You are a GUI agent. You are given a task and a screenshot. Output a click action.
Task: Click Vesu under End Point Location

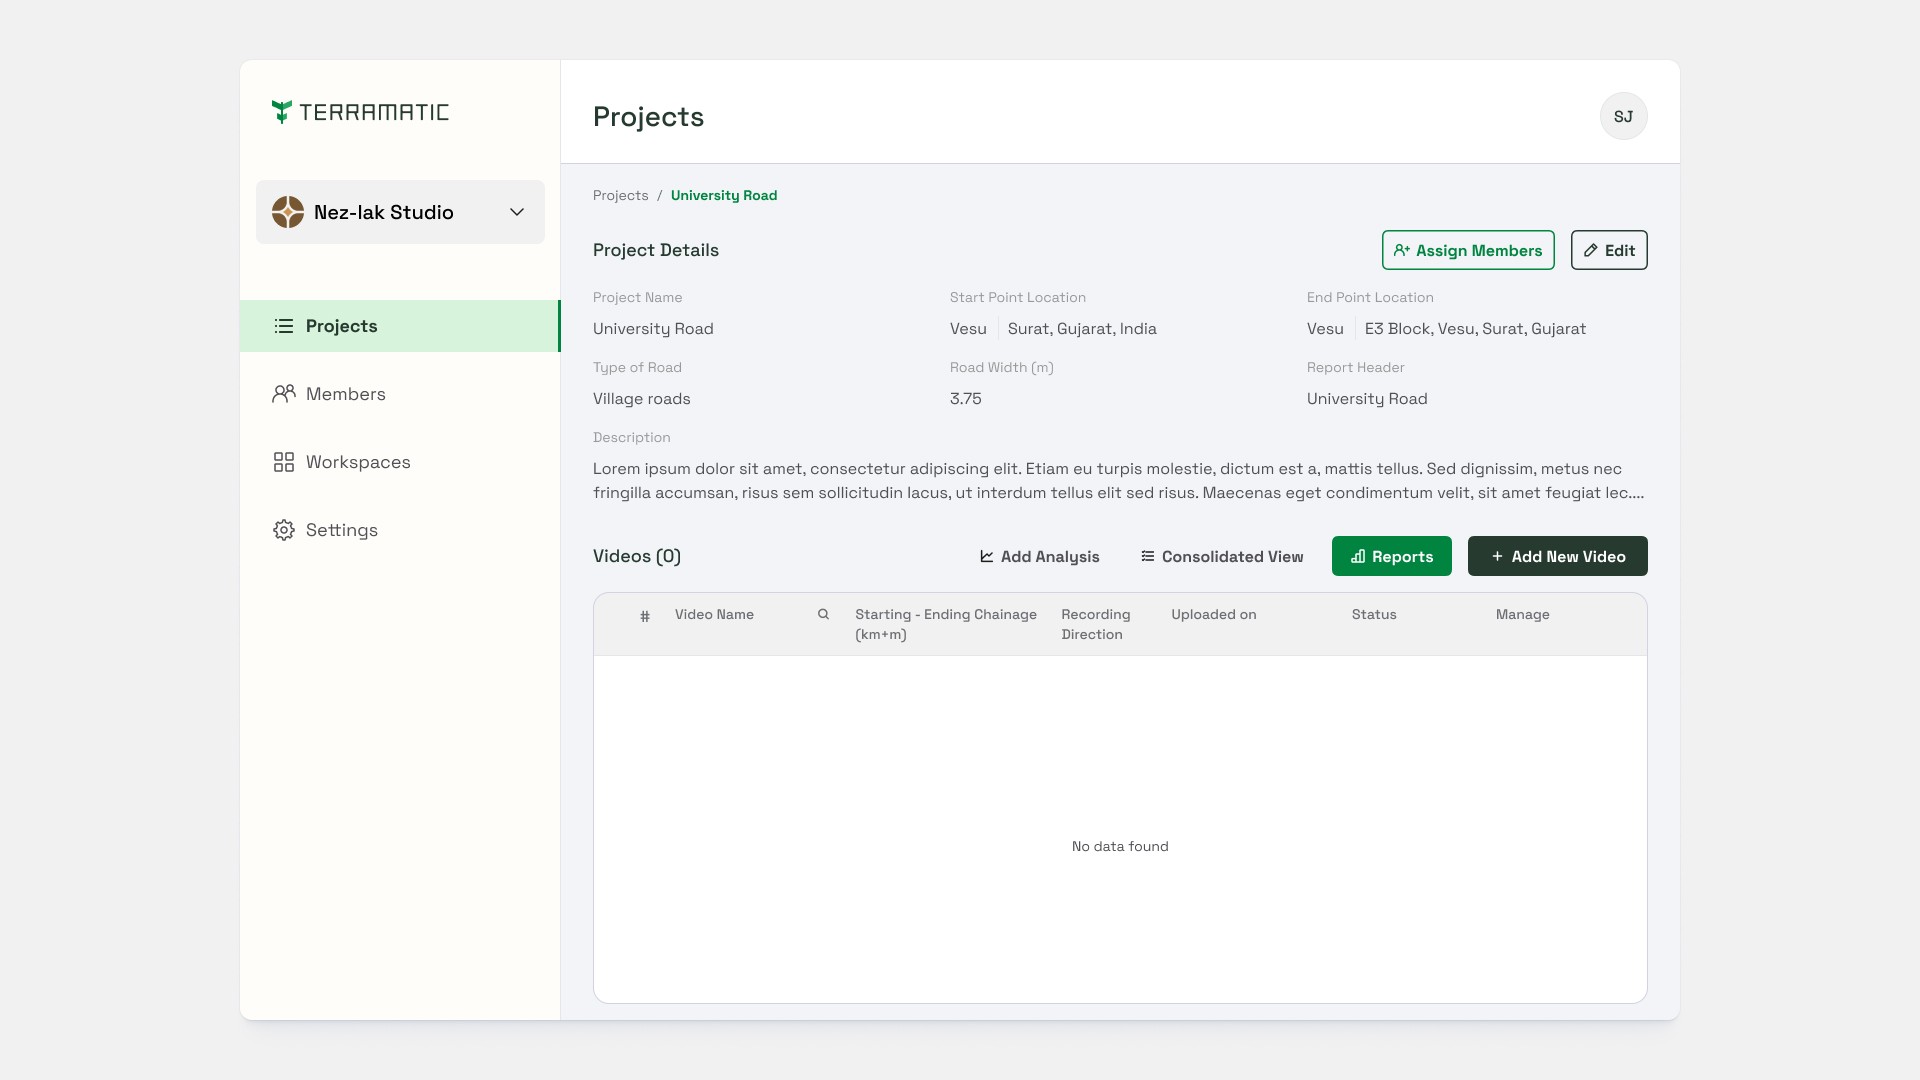pyautogui.click(x=1325, y=329)
